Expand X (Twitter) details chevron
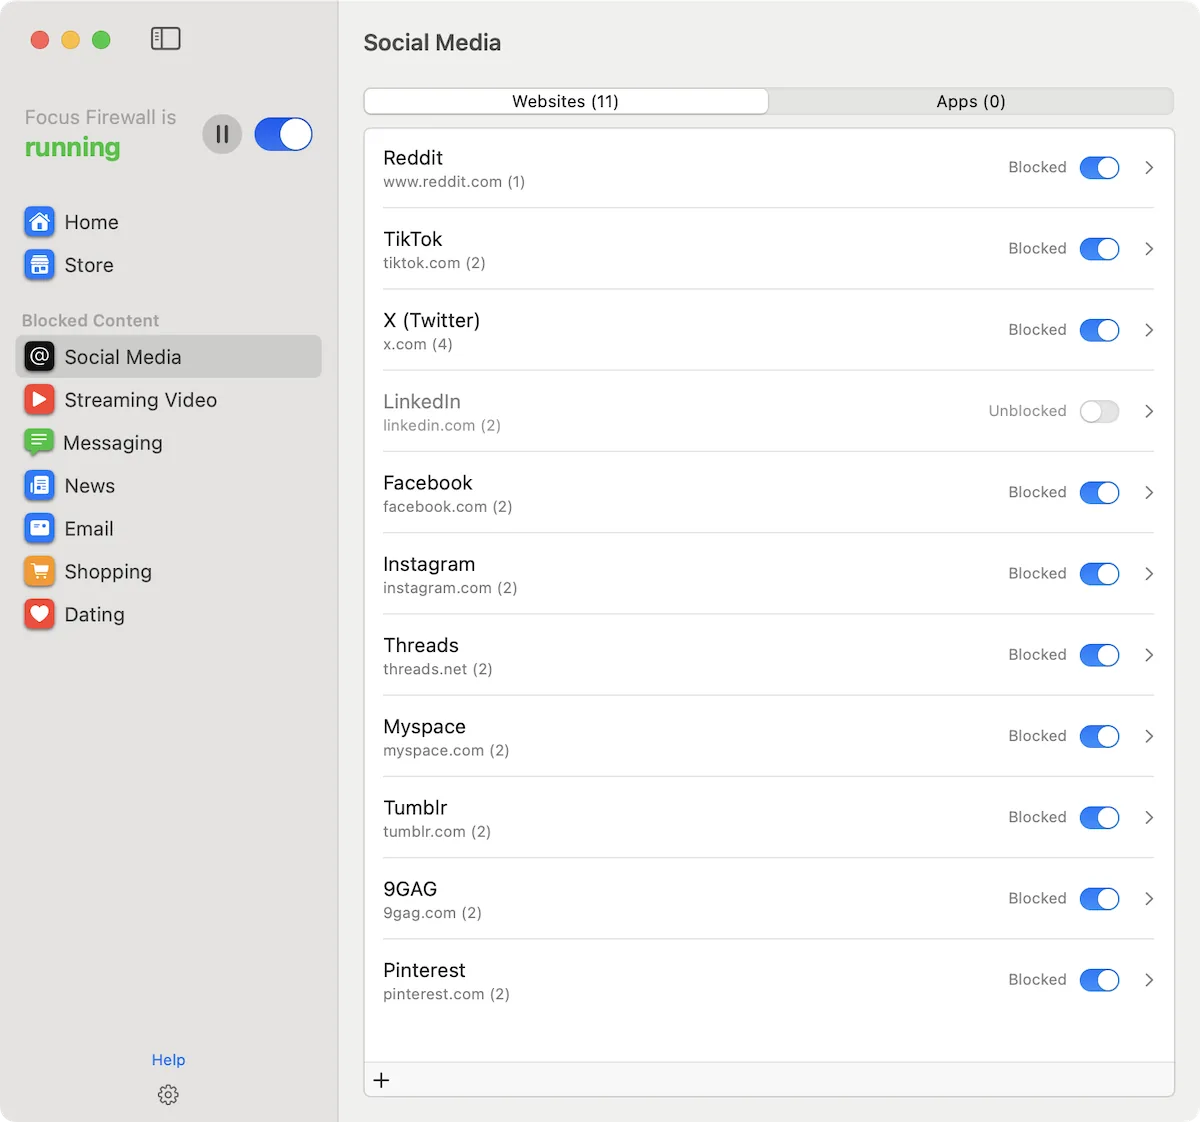Viewport: 1200px width, 1122px height. click(1149, 330)
